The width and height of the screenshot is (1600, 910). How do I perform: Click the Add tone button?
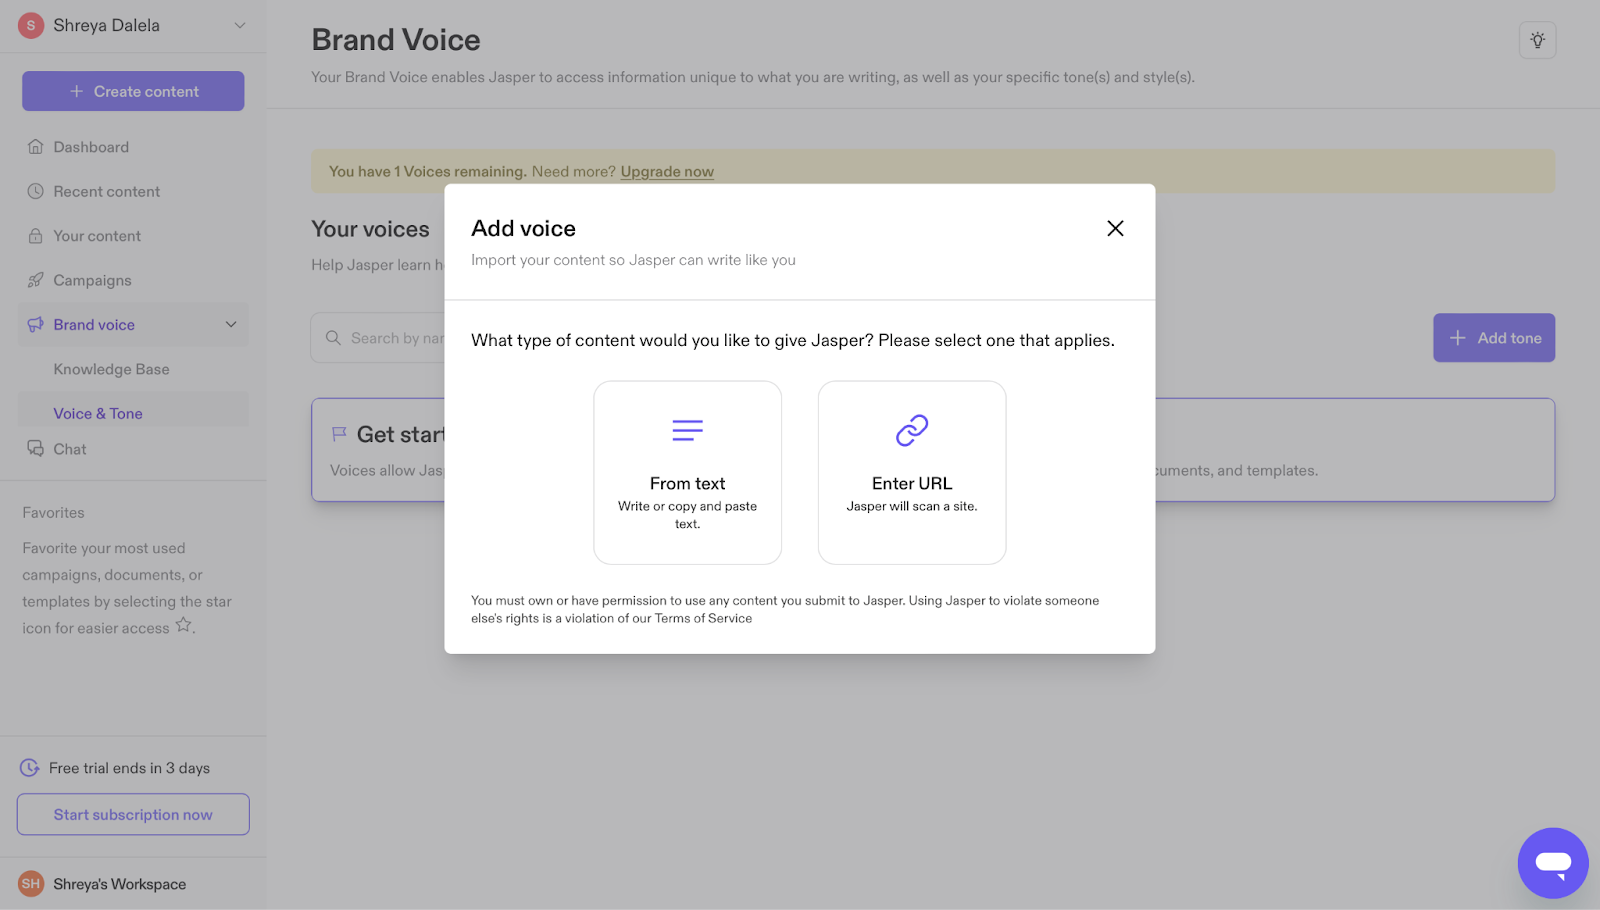pyautogui.click(x=1494, y=338)
